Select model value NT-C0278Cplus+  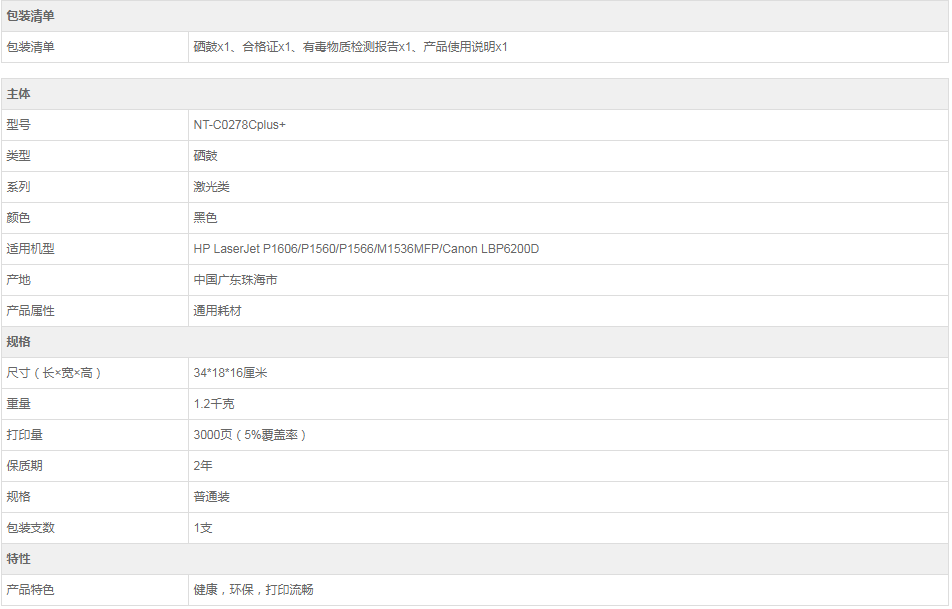(239, 125)
